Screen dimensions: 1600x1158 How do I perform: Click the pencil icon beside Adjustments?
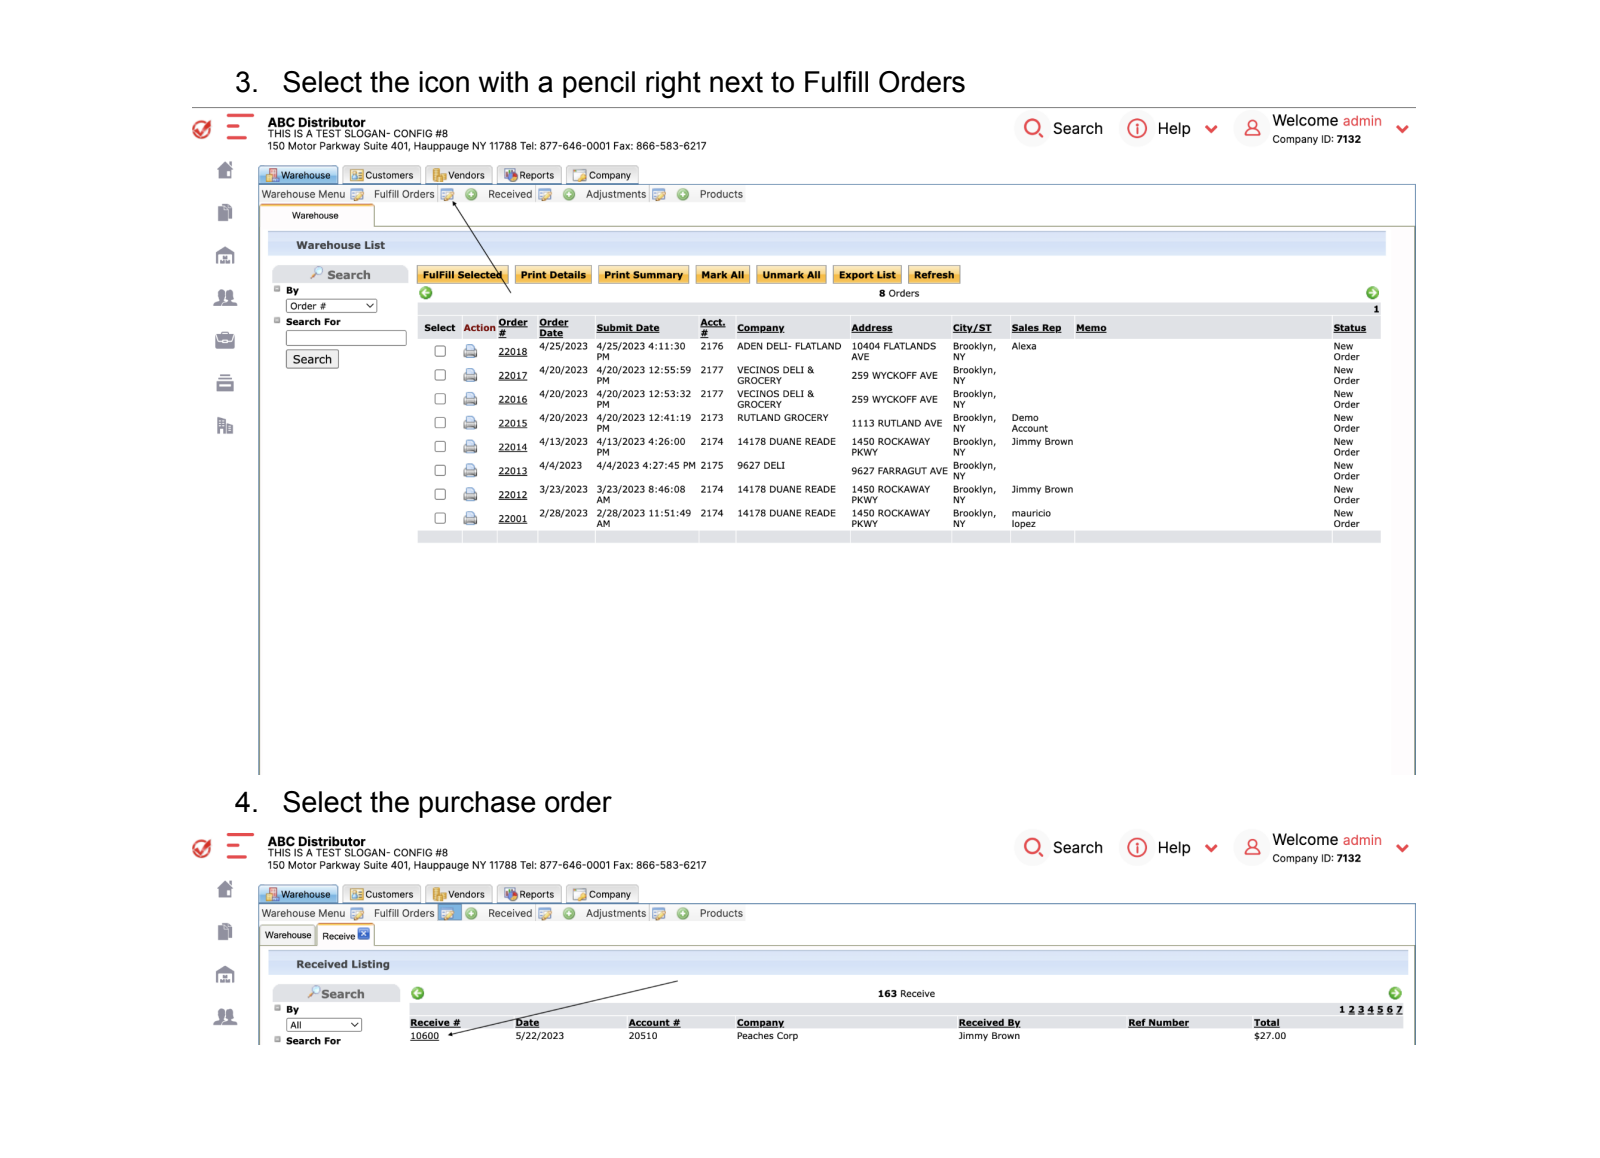pyautogui.click(x=658, y=194)
